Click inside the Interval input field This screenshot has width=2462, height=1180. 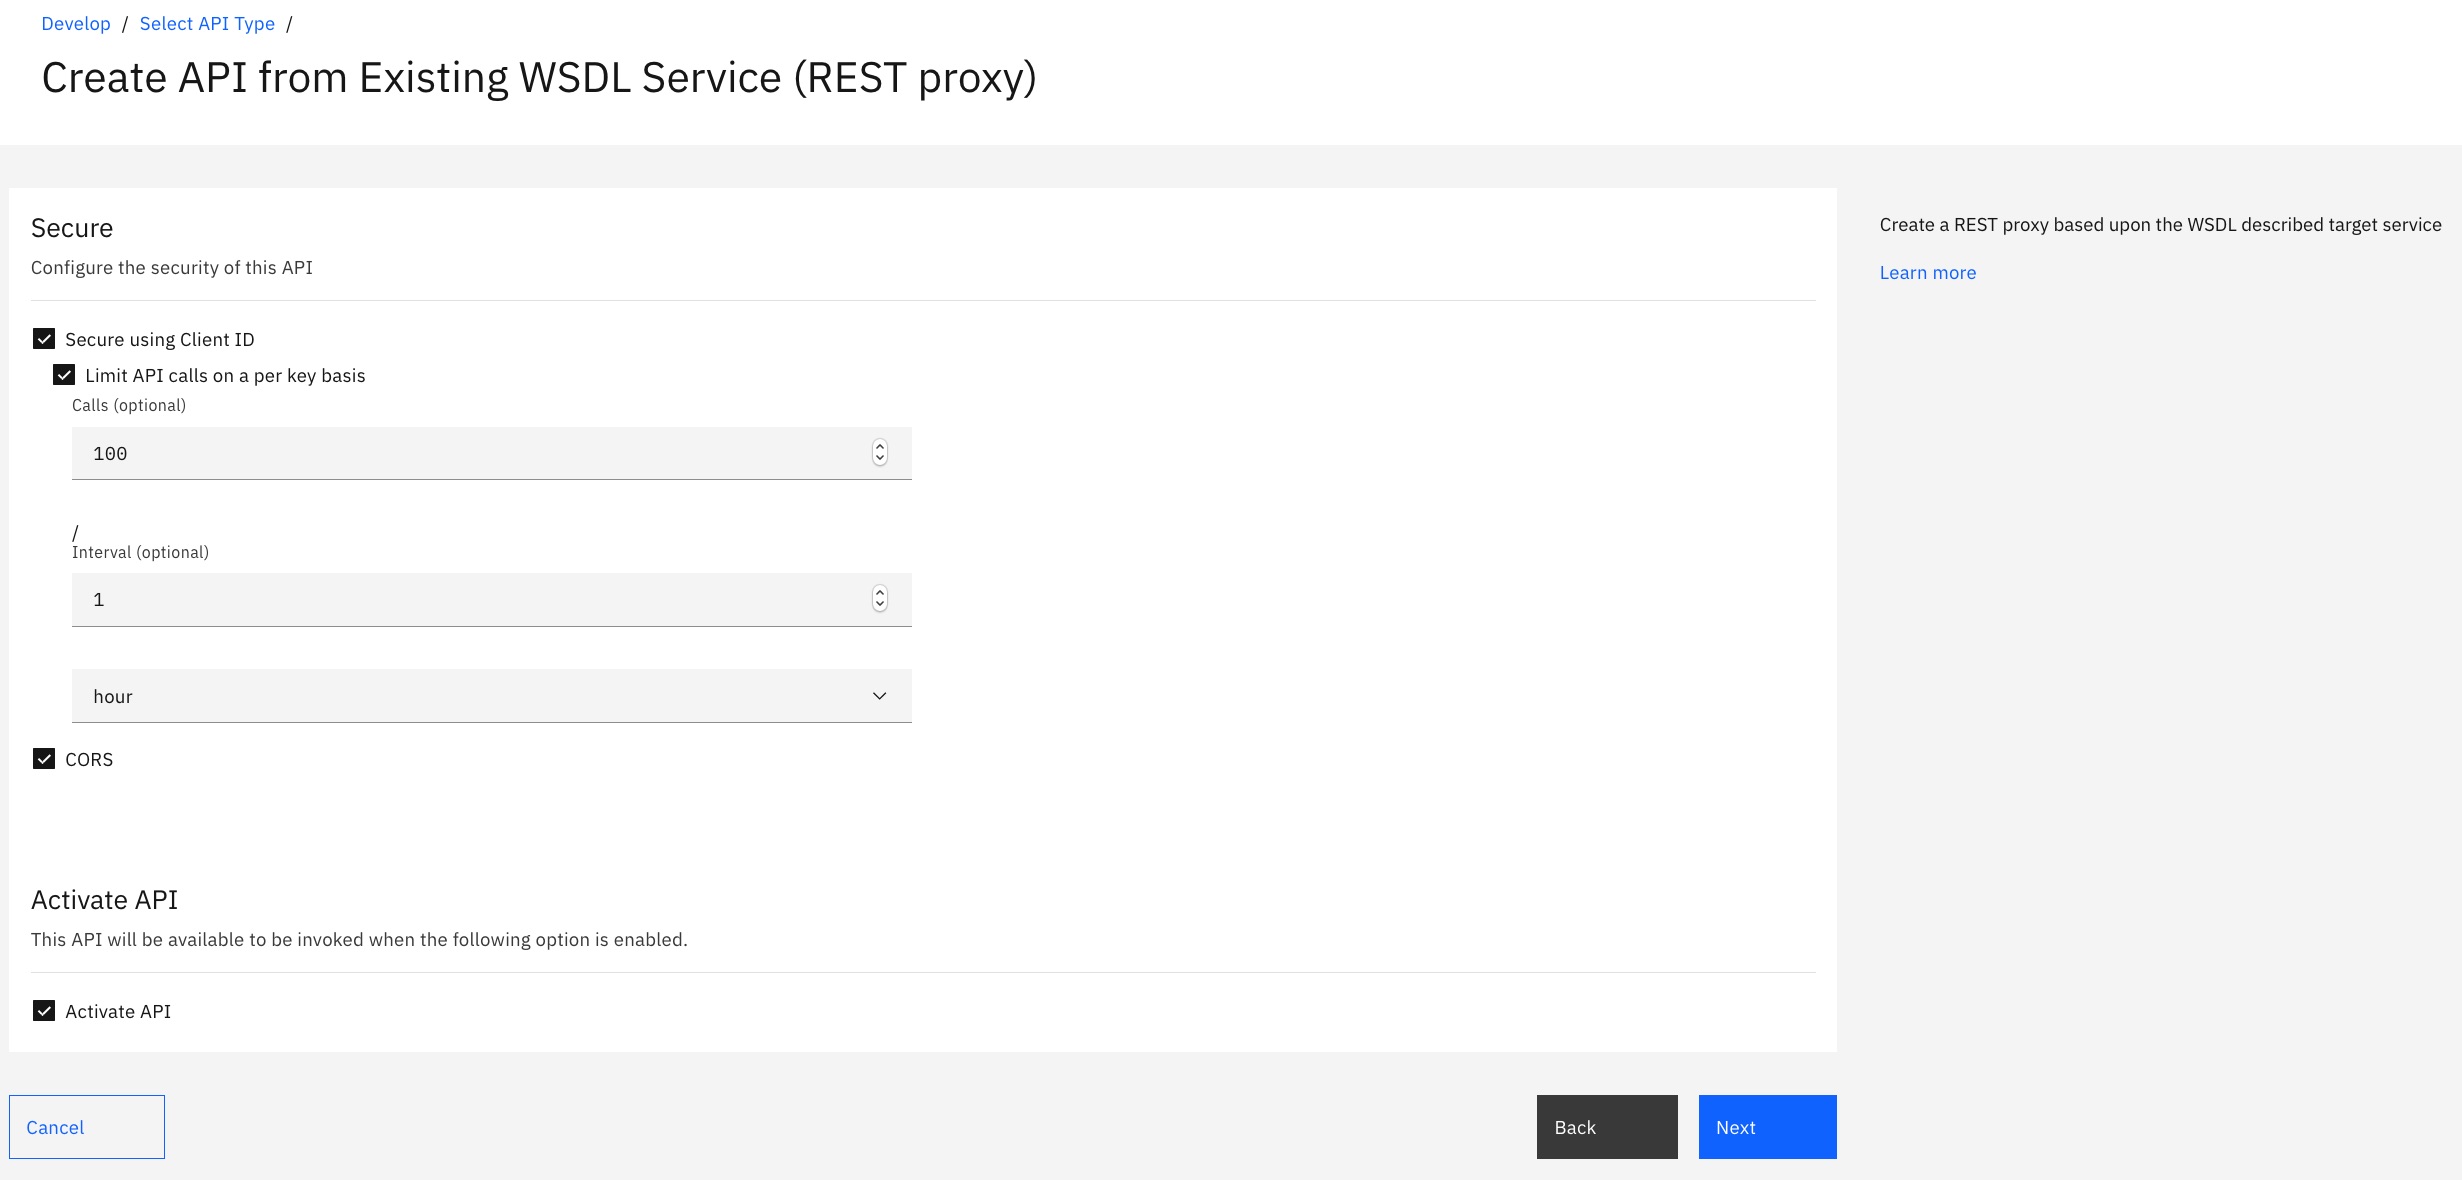click(400, 598)
